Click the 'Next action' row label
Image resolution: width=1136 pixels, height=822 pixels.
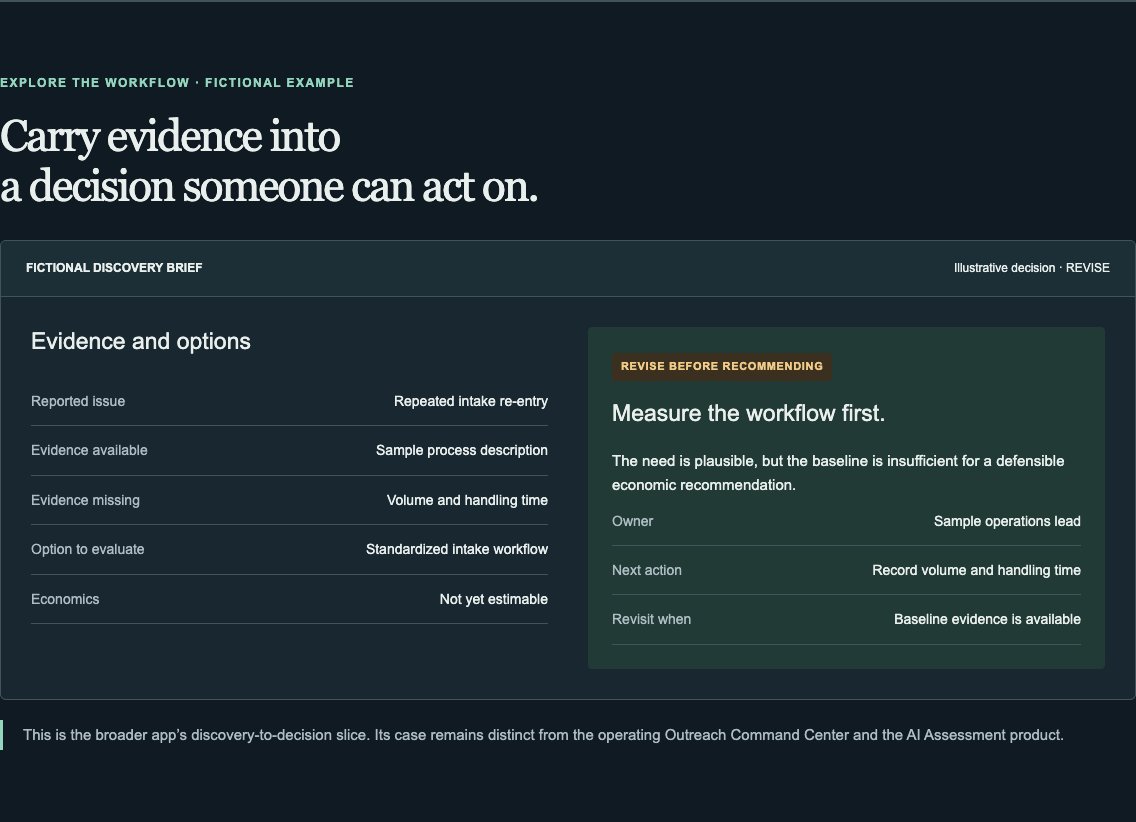coord(647,571)
